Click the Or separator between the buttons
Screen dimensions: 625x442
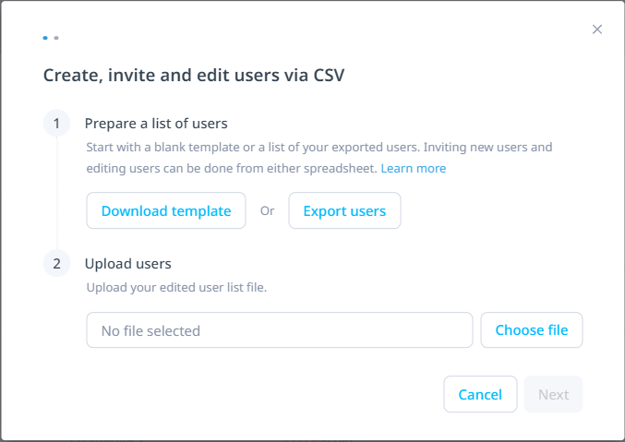click(x=267, y=210)
